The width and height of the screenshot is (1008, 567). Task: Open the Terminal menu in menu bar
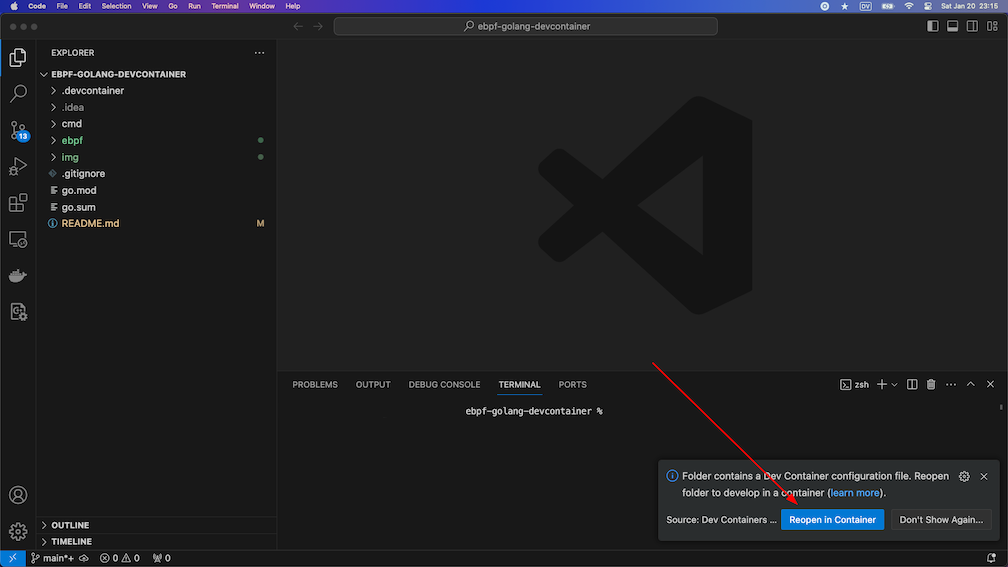coord(224,6)
